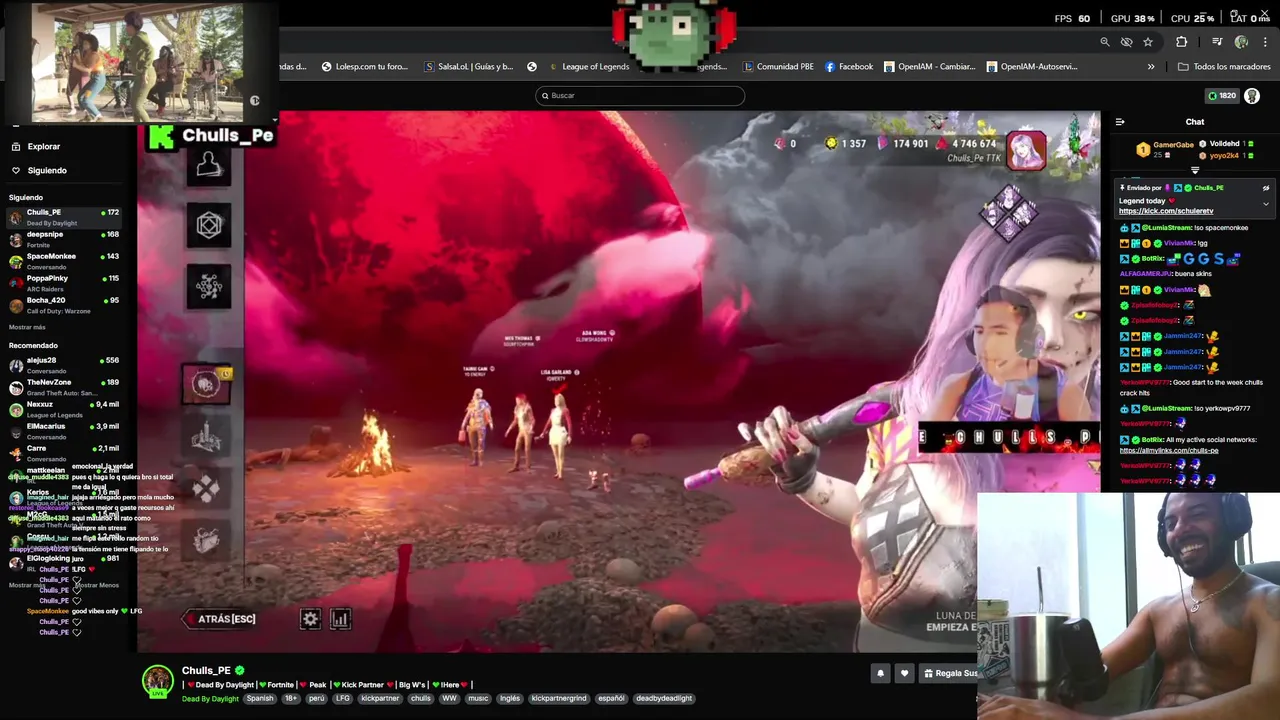Open the Lolesp.com bookmark
The height and width of the screenshot is (720, 1280).
pyautogui.click(x=365, y=67)
